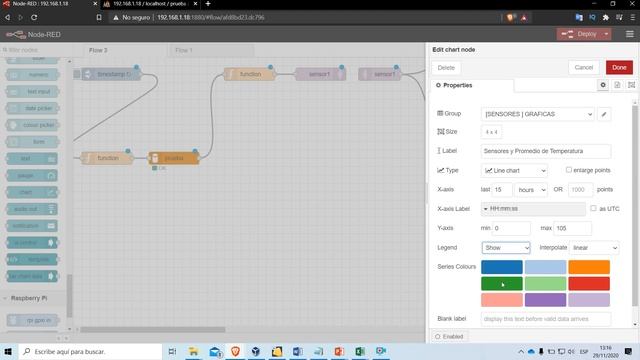Viewport: 640px width, 360px height.
Task: Select the function node beside prueba
Action: 107,158
